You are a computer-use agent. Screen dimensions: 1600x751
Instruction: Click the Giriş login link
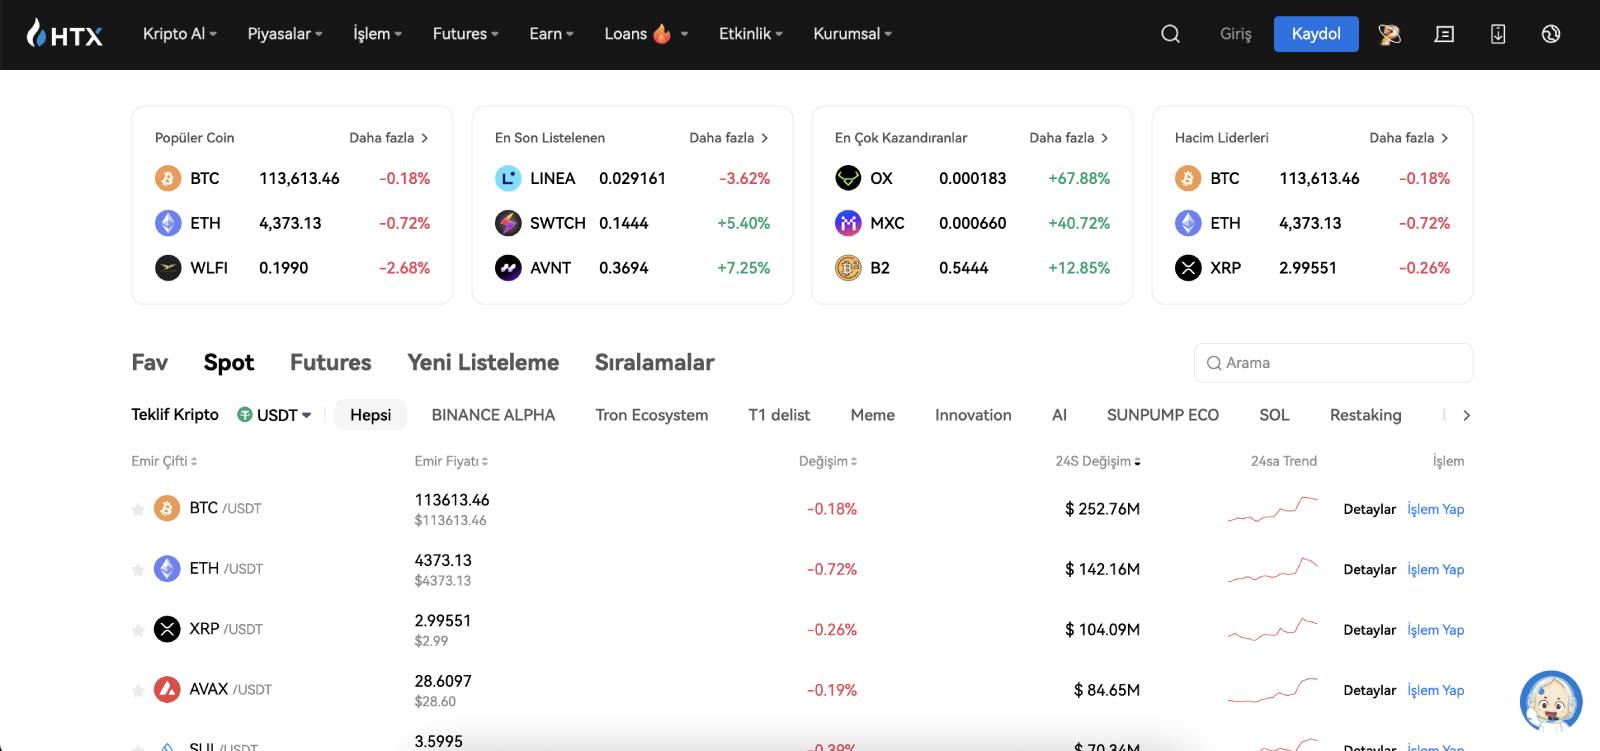point(1236,34)
